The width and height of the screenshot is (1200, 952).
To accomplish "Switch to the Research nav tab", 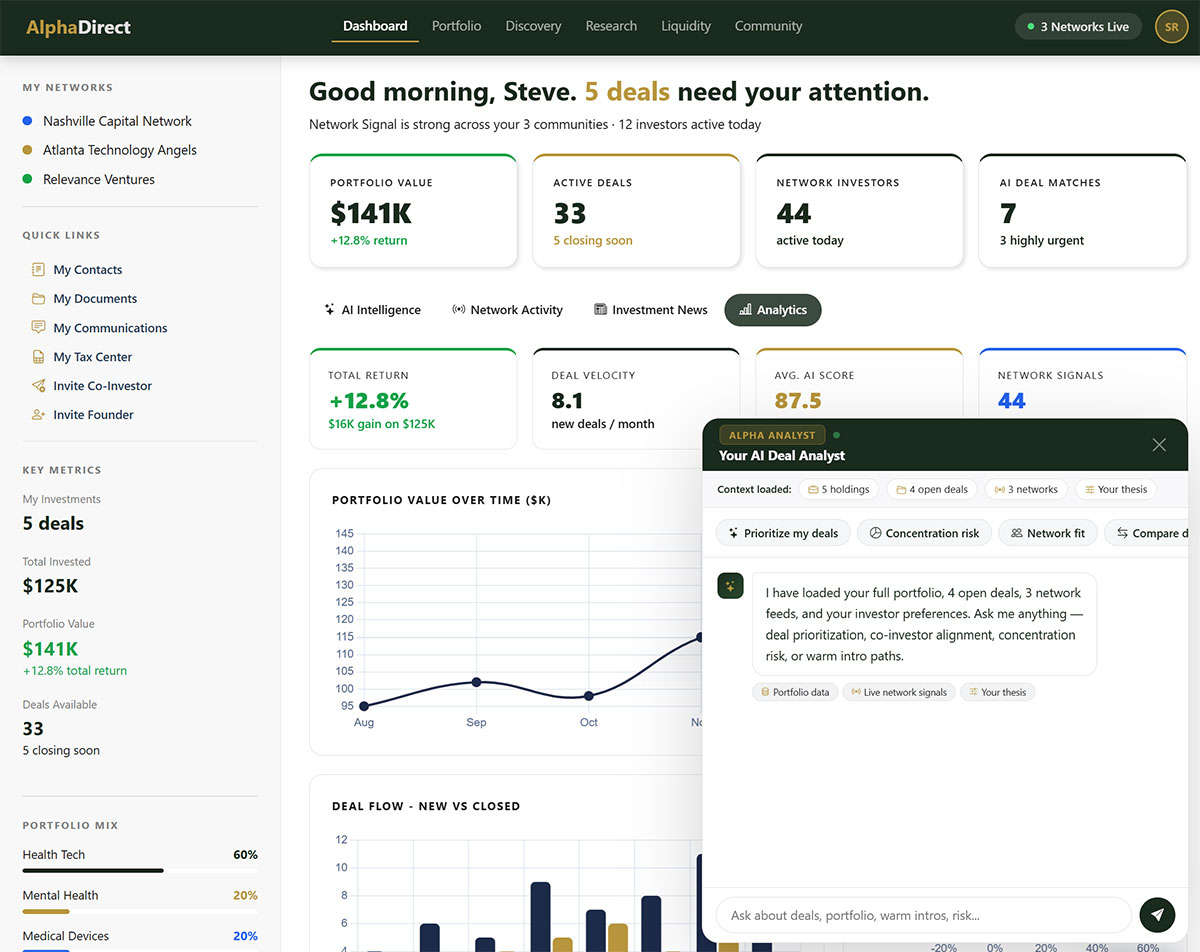I will [x=611, y=26].
